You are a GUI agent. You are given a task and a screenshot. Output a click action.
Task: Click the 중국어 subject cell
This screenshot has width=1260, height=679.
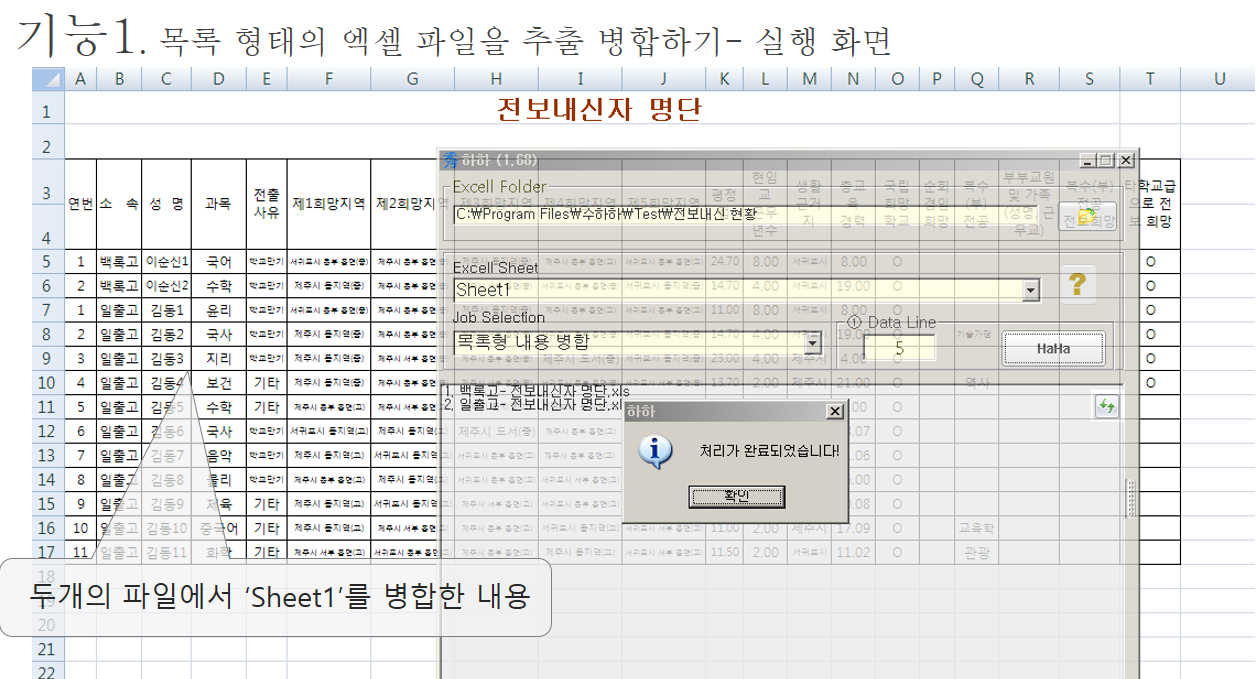218,528
